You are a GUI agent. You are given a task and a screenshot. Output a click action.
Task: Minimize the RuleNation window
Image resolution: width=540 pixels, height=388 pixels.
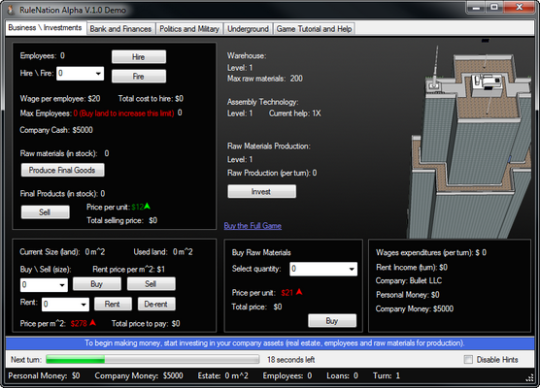pos(477,7)
